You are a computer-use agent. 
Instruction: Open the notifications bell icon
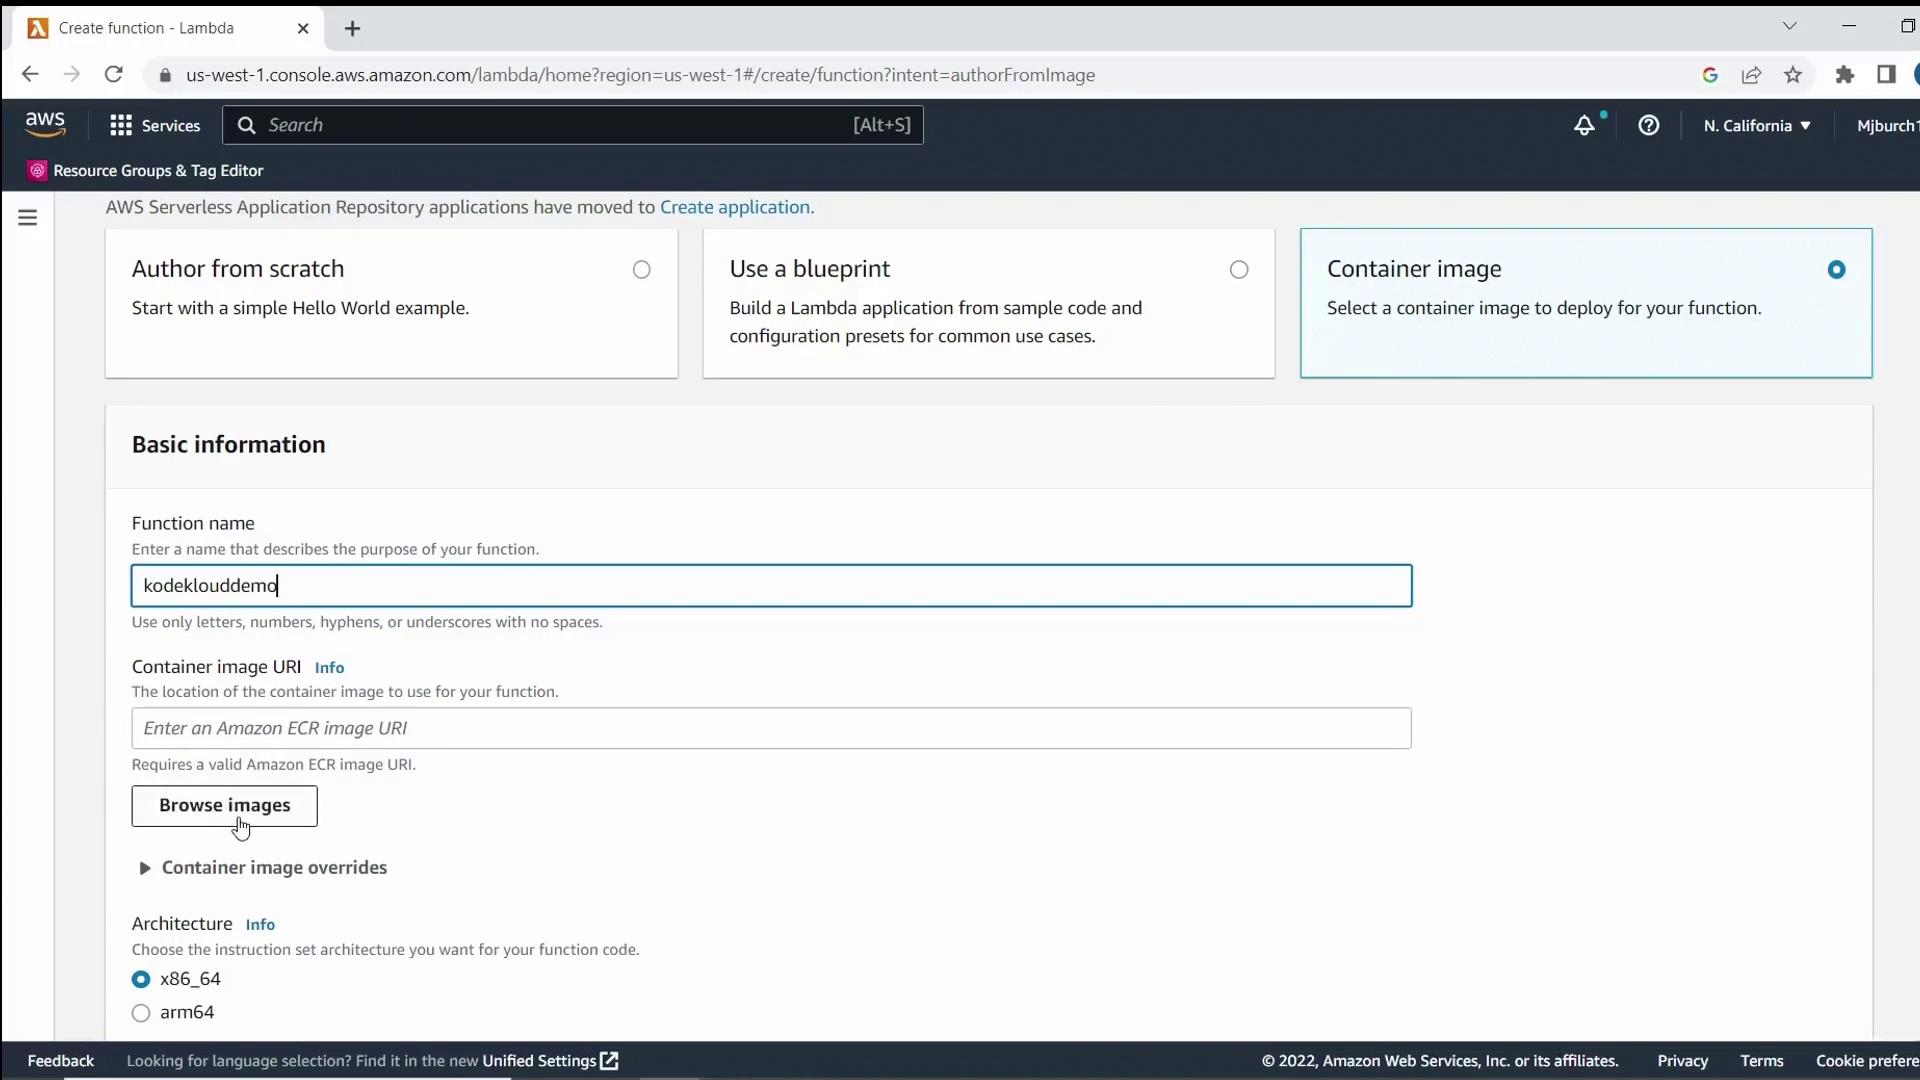click(x=1584, y=125)
